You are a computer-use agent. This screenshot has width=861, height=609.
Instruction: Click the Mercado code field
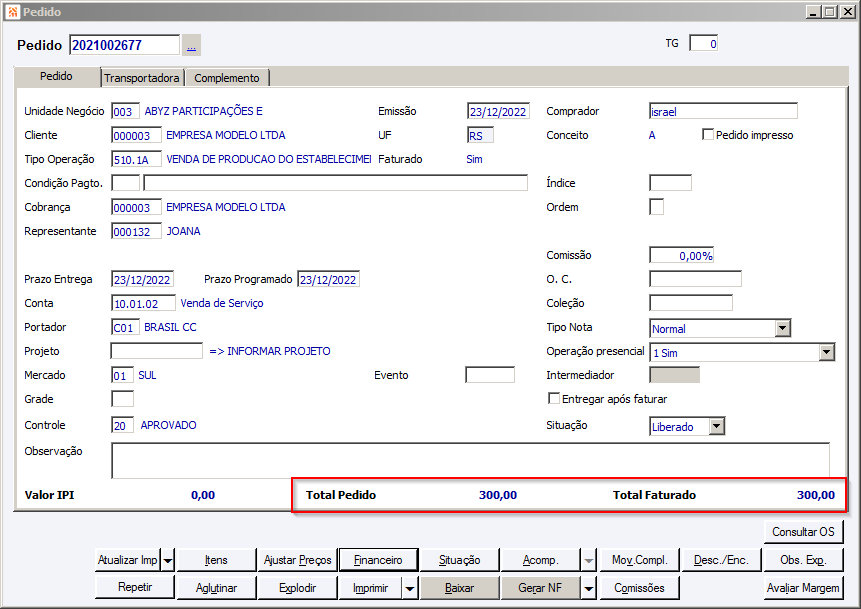coord(122,375)
